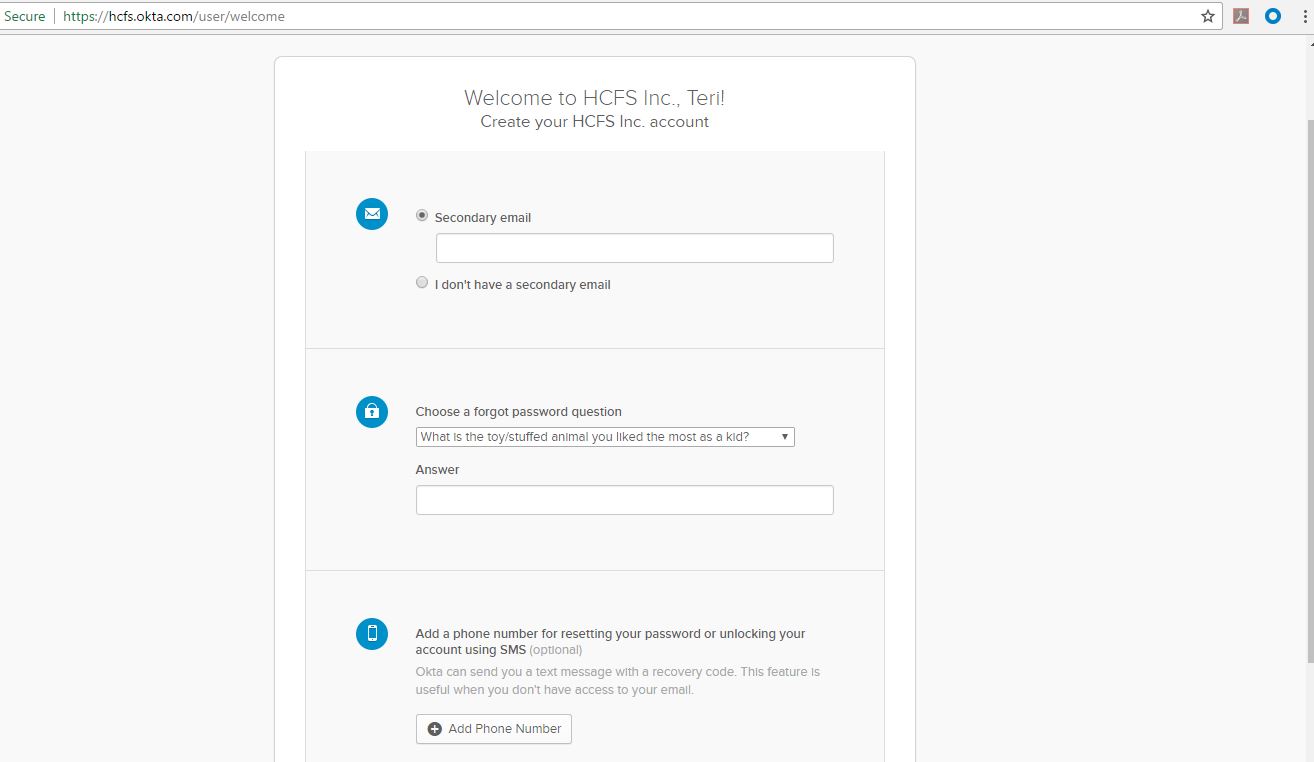Focus the Secondary email text field
This screenshot has width=1314, height=762.
tap(634, 248)
